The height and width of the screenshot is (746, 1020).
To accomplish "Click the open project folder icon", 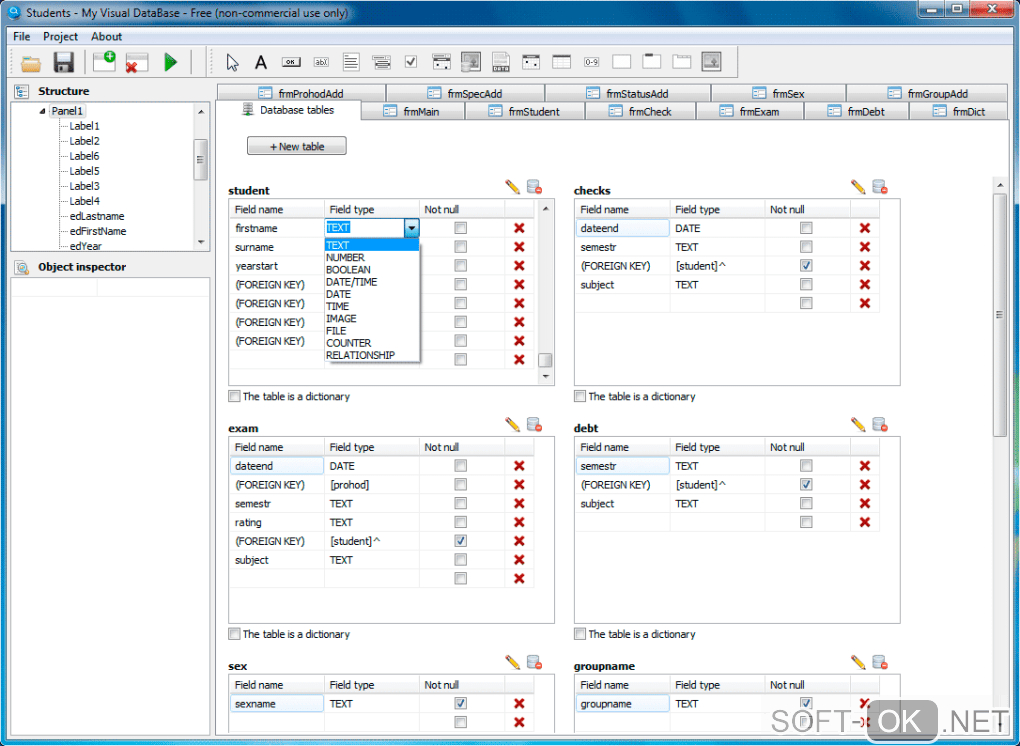I will click(31, 63).
